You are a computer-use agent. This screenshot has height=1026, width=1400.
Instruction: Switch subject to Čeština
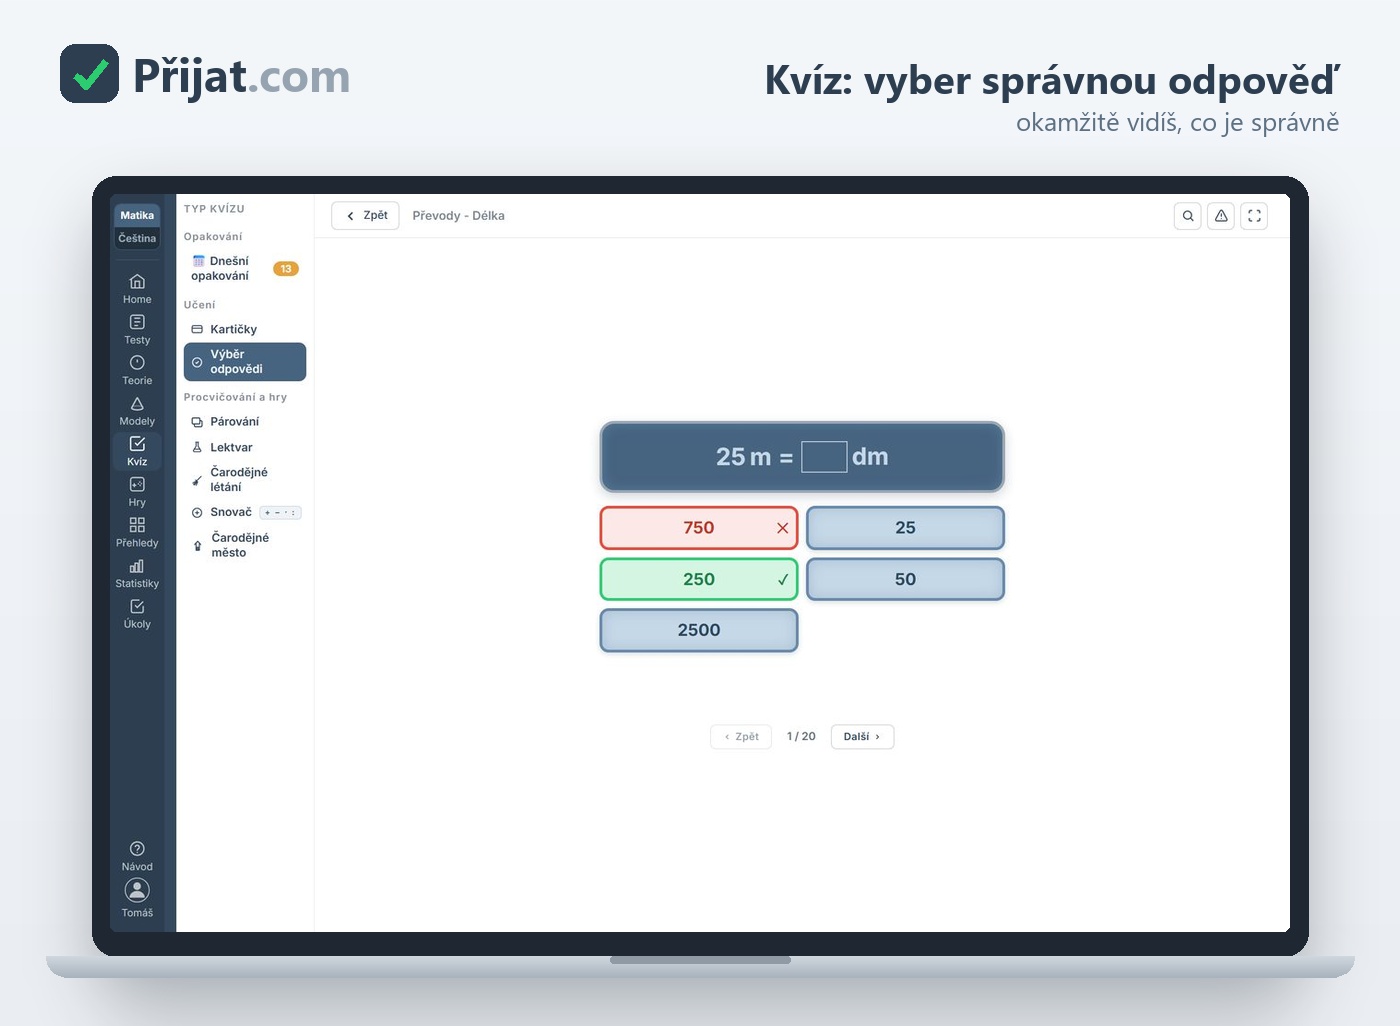137,238
